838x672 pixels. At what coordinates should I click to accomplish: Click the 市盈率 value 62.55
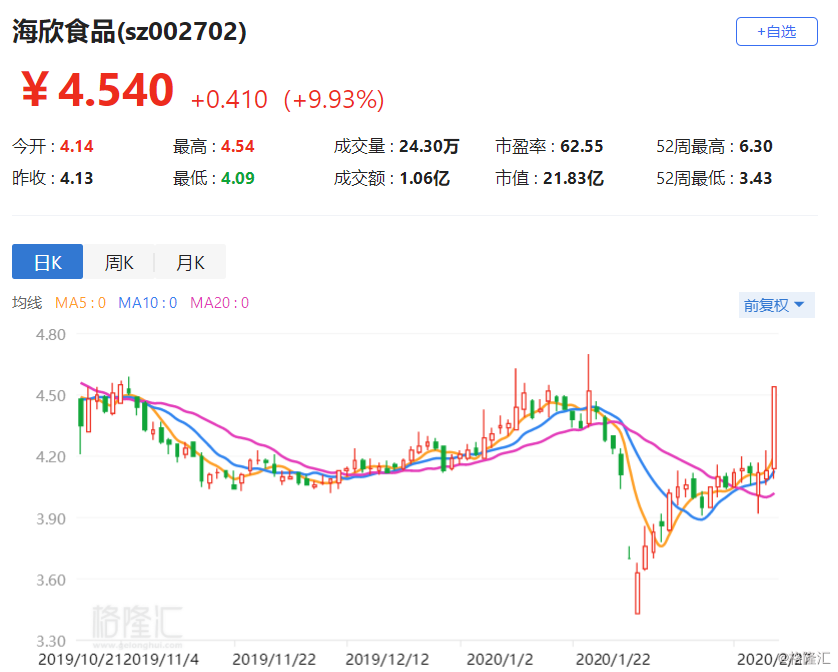click(x=581, y=146)
